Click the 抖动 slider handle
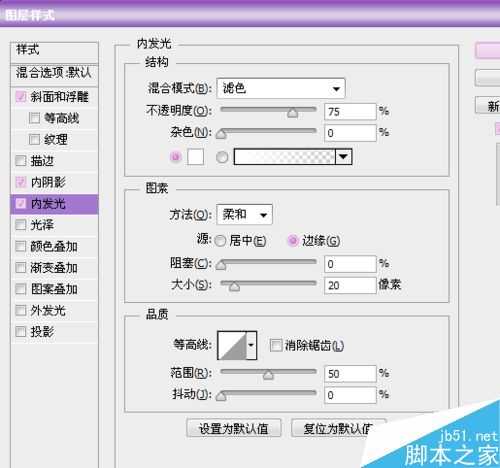Viewport: 500px width, 468px height. point(221,396)
